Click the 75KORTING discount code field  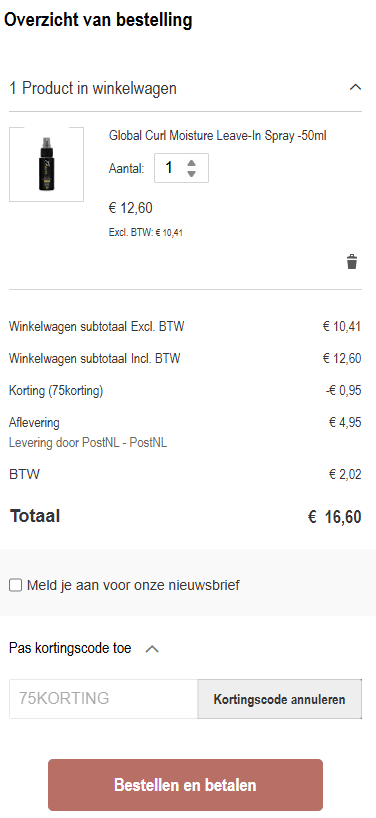click(103, 699)
